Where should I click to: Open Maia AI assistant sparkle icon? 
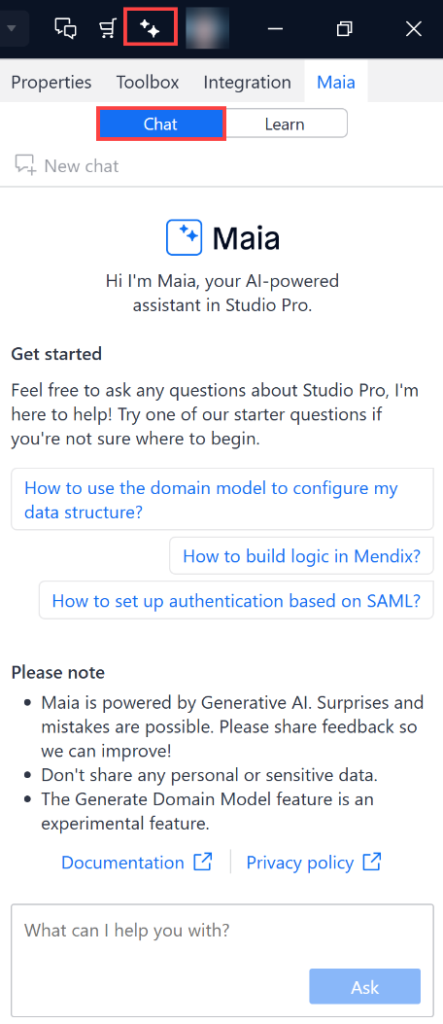(x=150, y=29)
